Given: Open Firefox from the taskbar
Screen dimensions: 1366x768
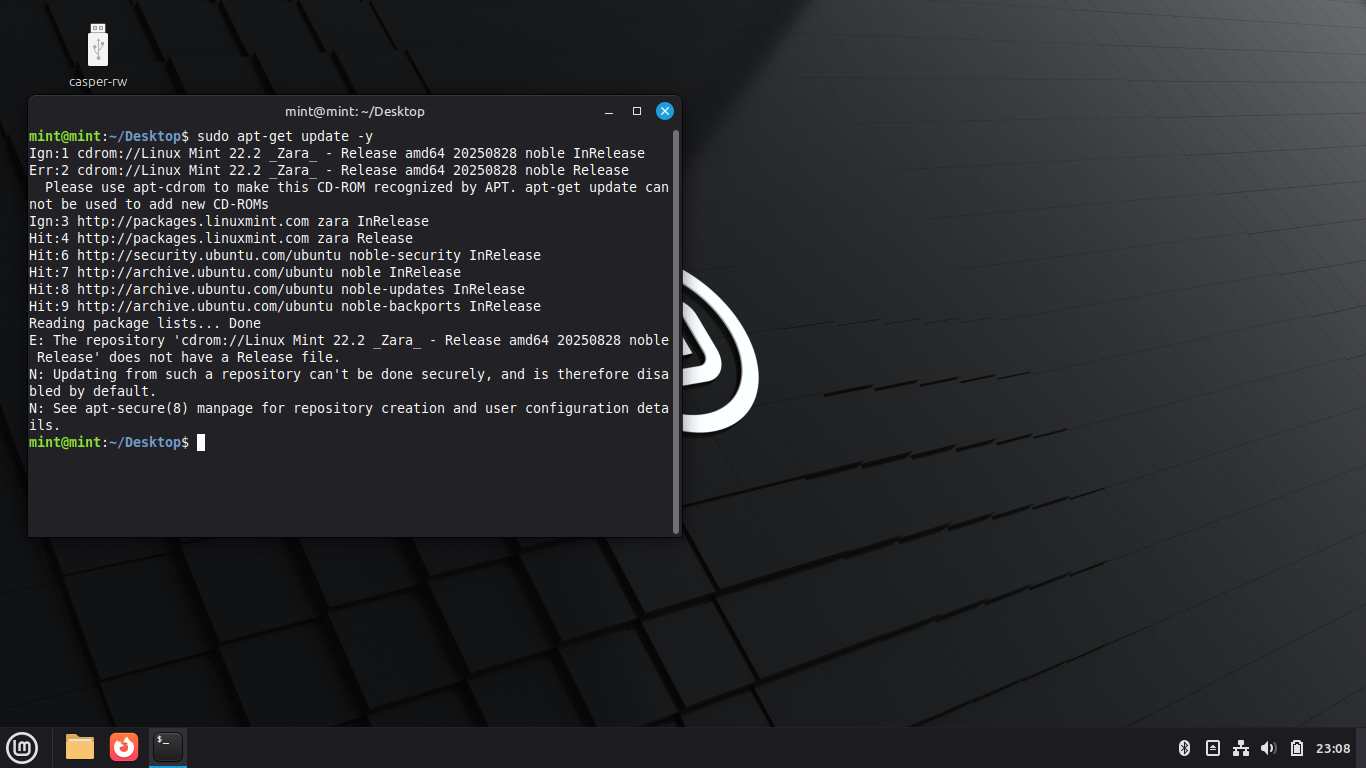Looking at the screenshot, I should [x=124, y=747].
